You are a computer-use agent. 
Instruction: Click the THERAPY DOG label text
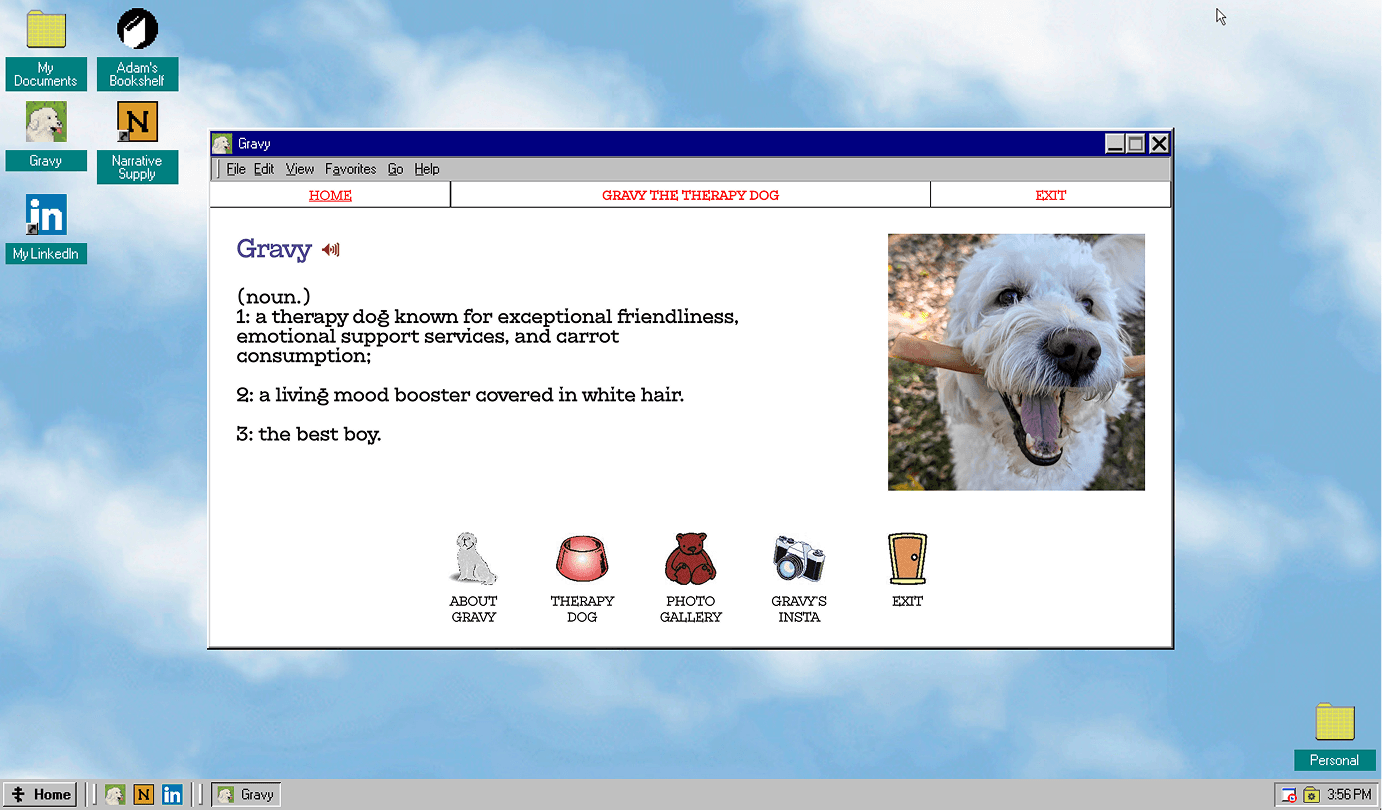pos(582,609)
